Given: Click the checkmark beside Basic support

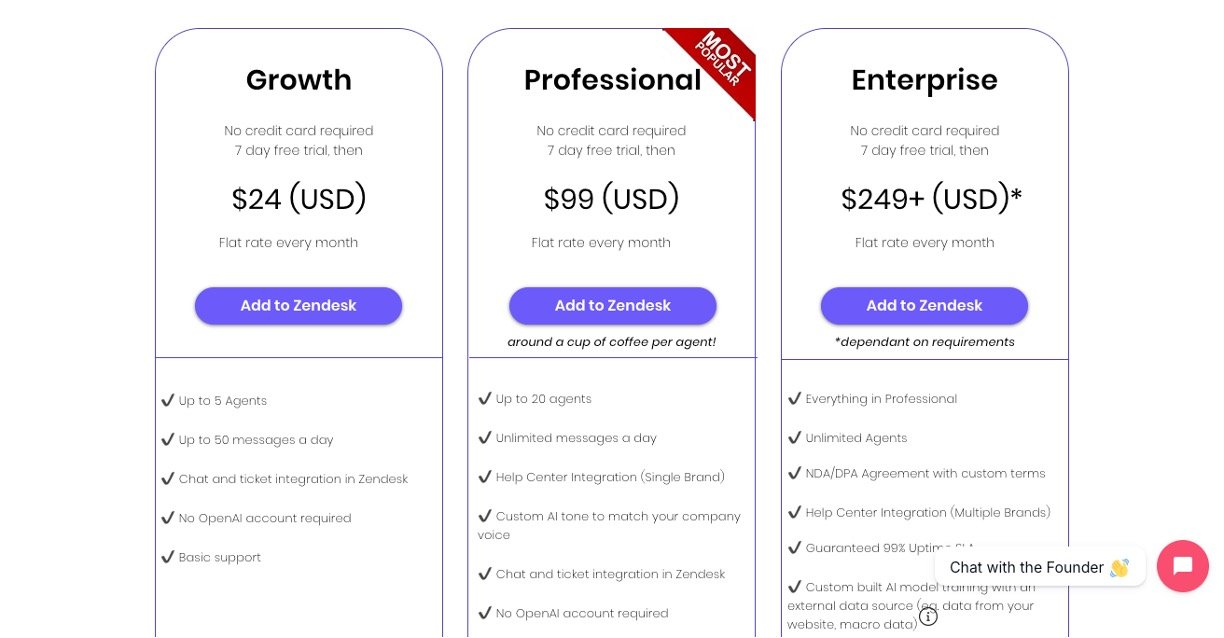Looking at the screenshot, I should (x=167, y=557).
